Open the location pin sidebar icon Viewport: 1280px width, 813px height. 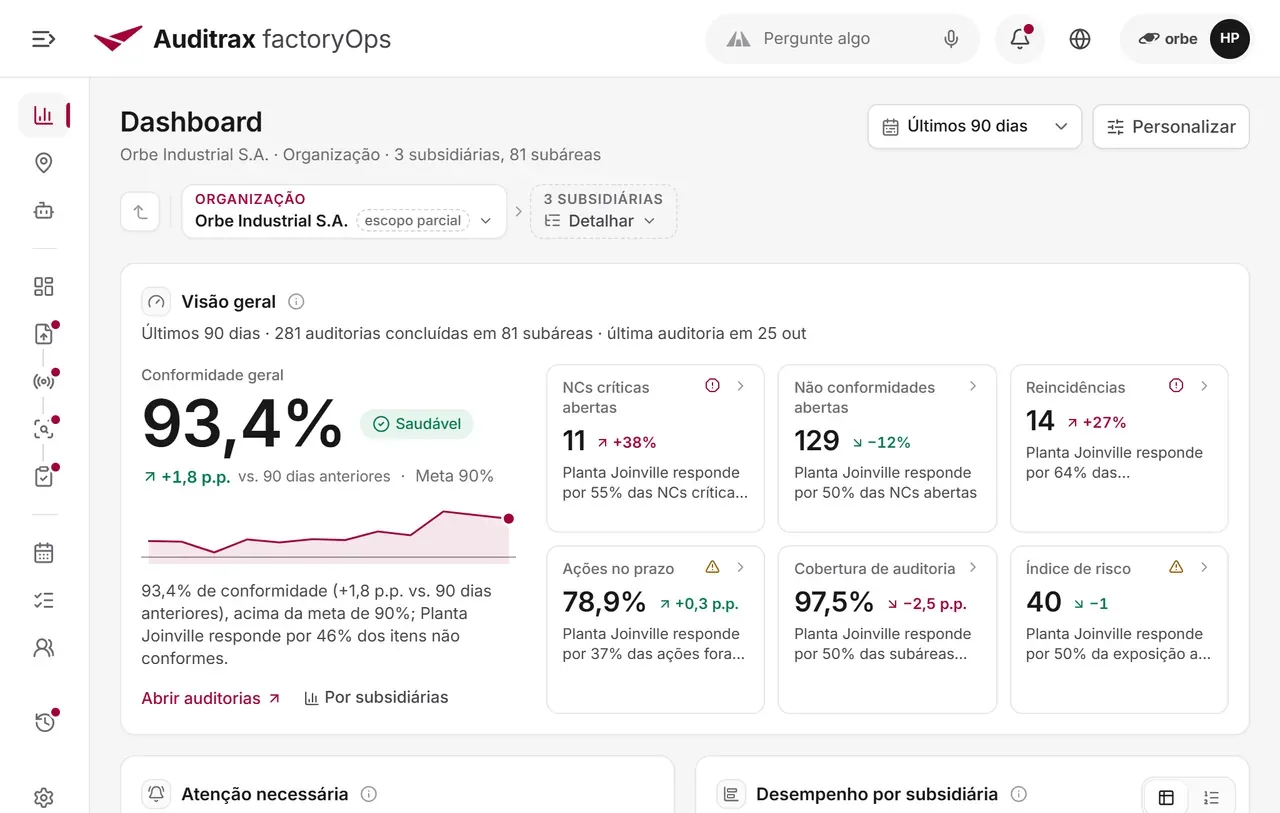click(43, 163)
